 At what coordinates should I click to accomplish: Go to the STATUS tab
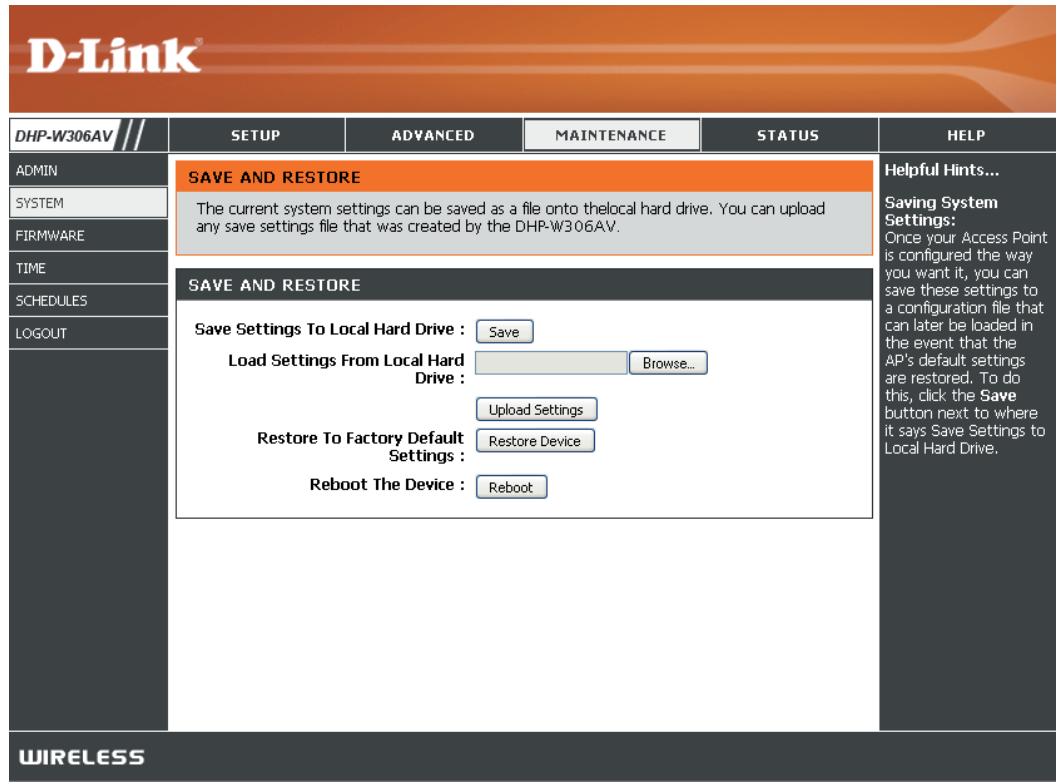click(x=789, y=135)
